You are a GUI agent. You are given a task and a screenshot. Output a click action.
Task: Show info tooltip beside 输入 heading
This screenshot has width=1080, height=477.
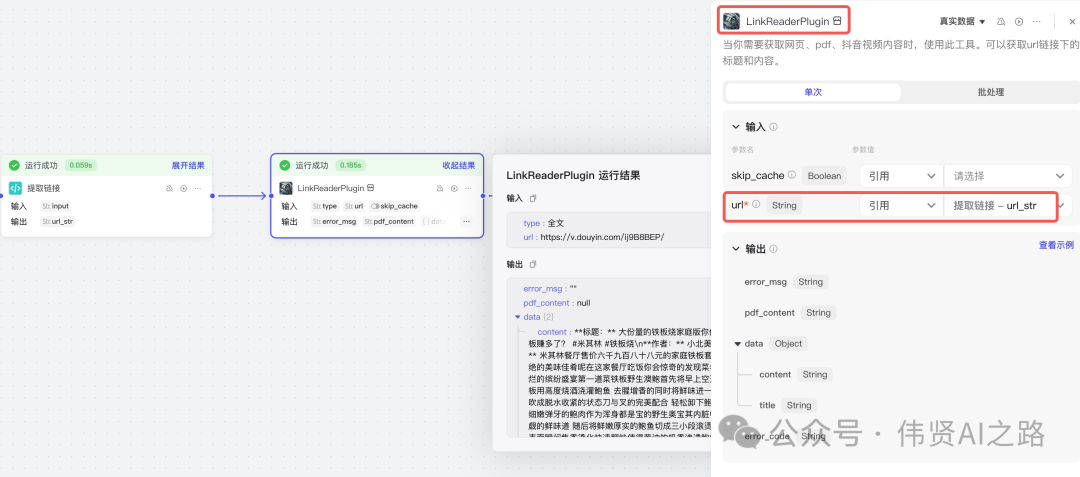click(773, 127)
